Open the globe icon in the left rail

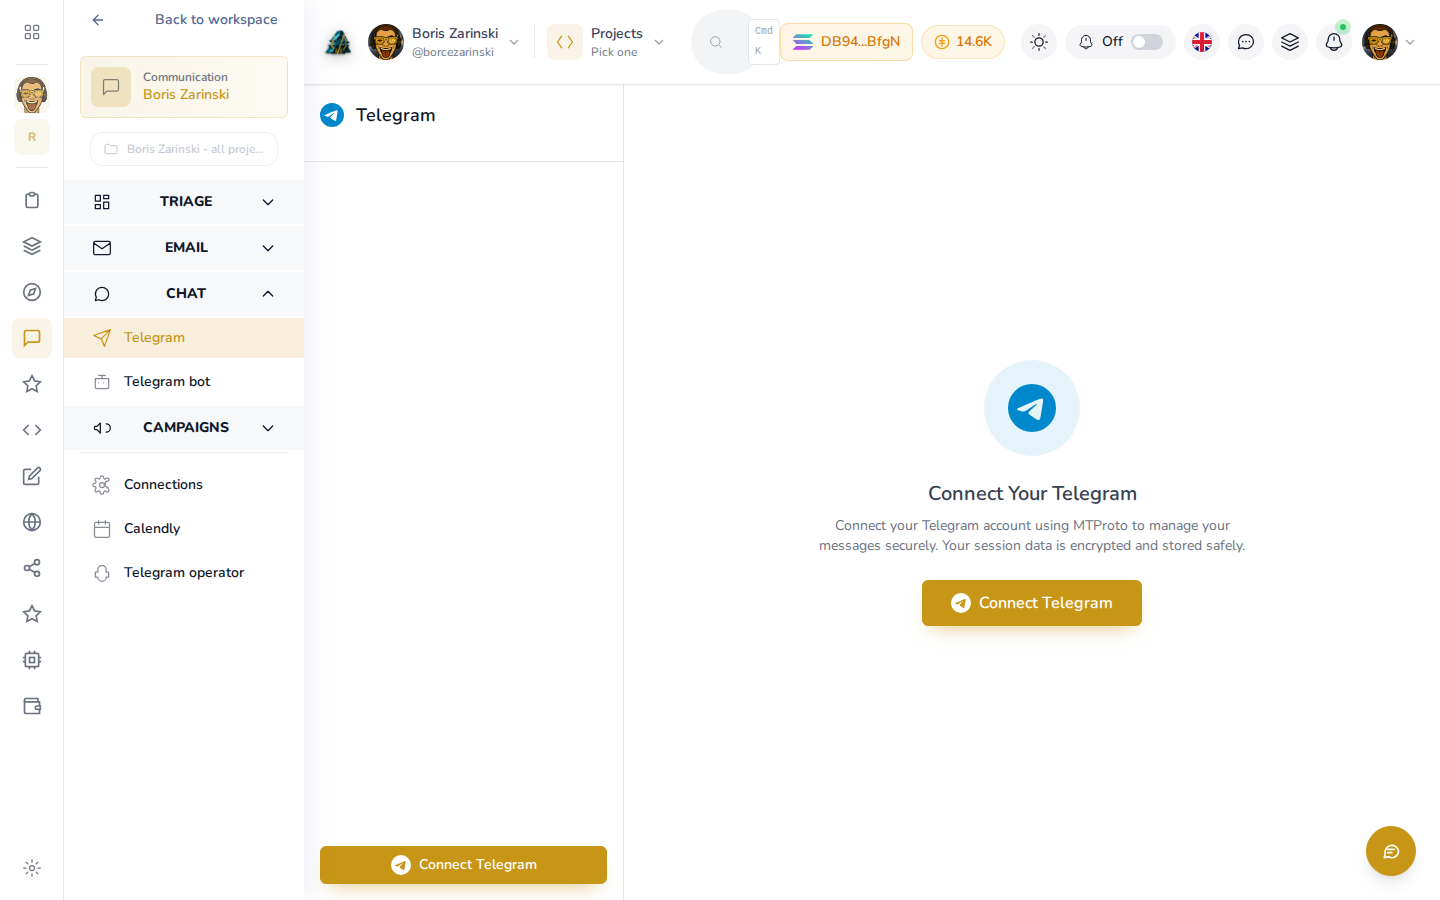click(32, 522)
